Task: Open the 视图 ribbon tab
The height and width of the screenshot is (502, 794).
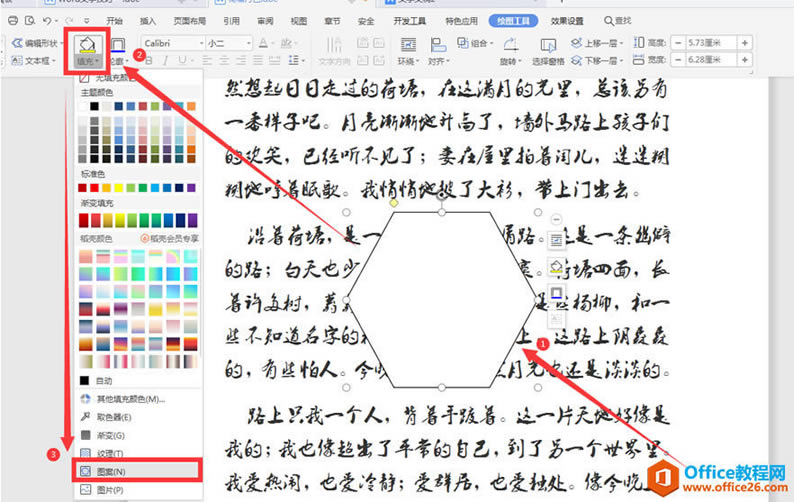Action: [299, 21]
